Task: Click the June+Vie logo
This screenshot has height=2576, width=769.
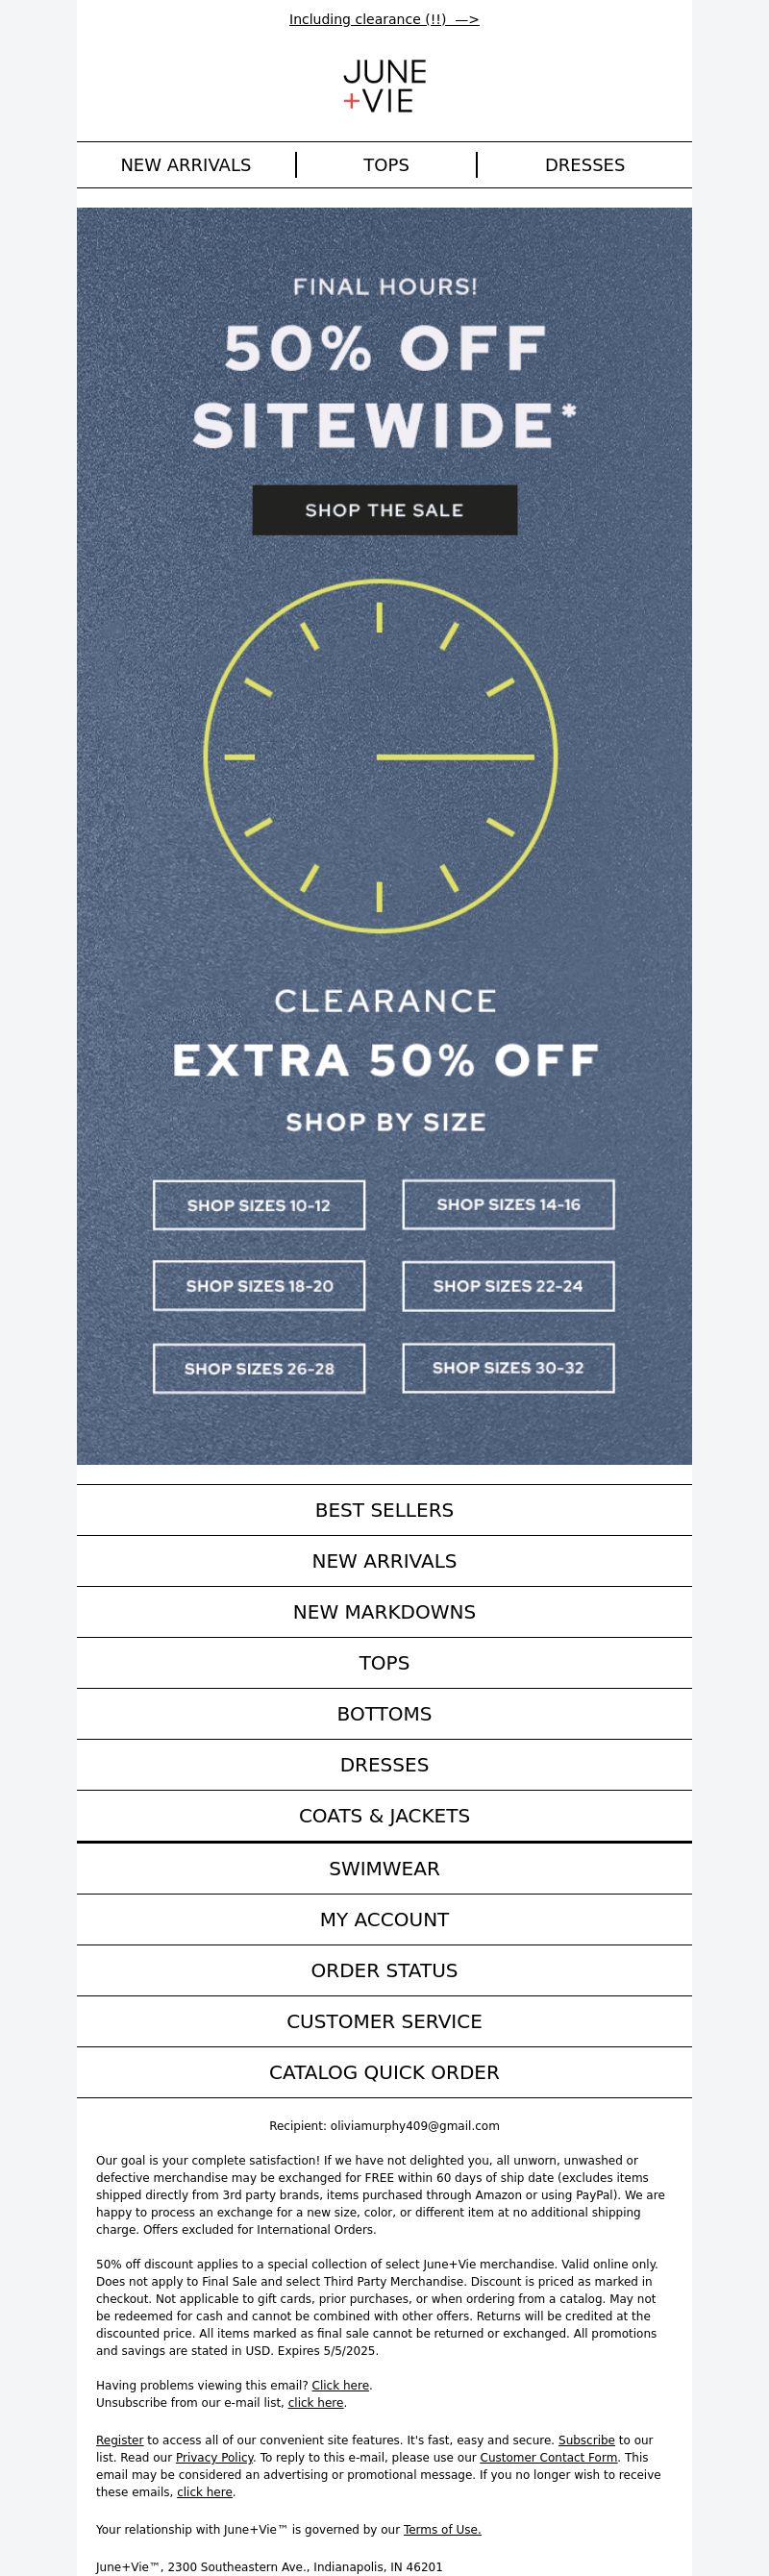Action: (384, 86)
